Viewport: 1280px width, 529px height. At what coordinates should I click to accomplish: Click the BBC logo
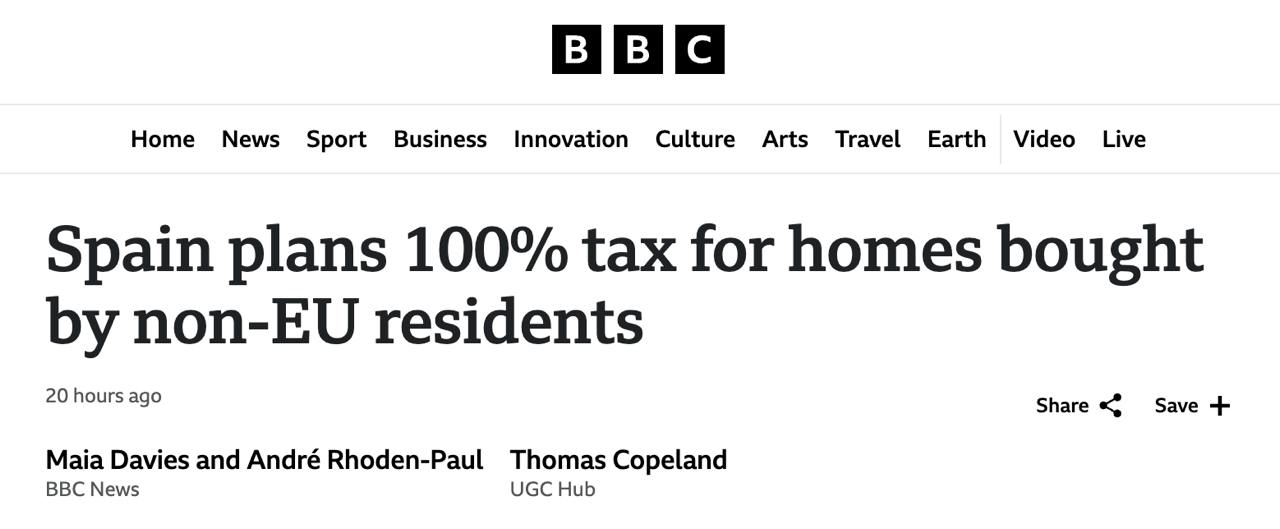coord(638,49)
